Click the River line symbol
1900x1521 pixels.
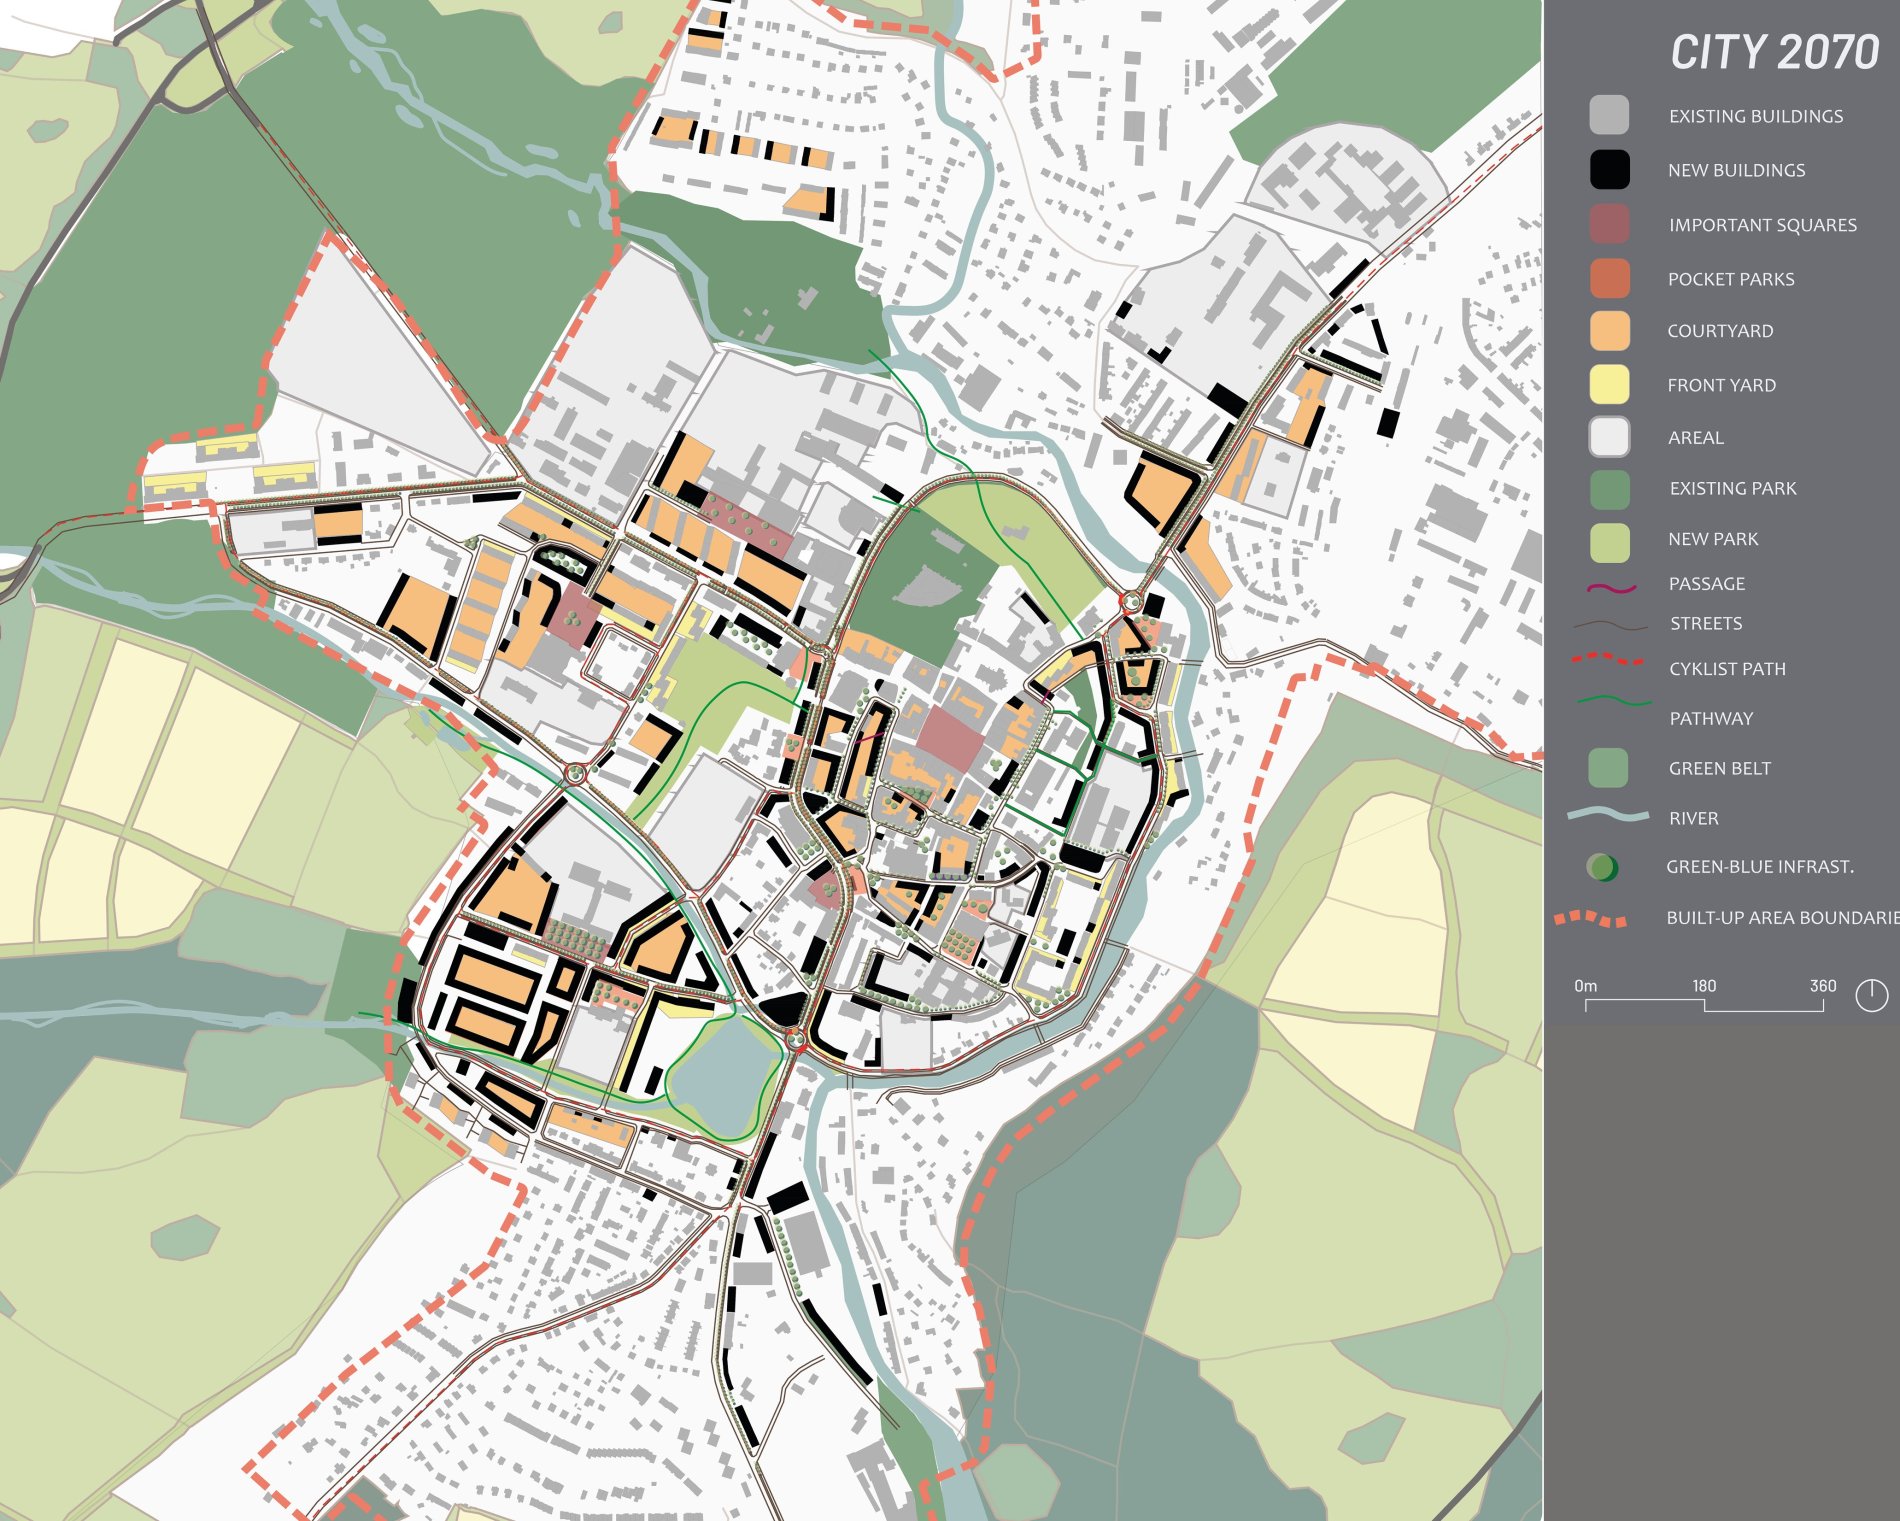pos(1608,815)
